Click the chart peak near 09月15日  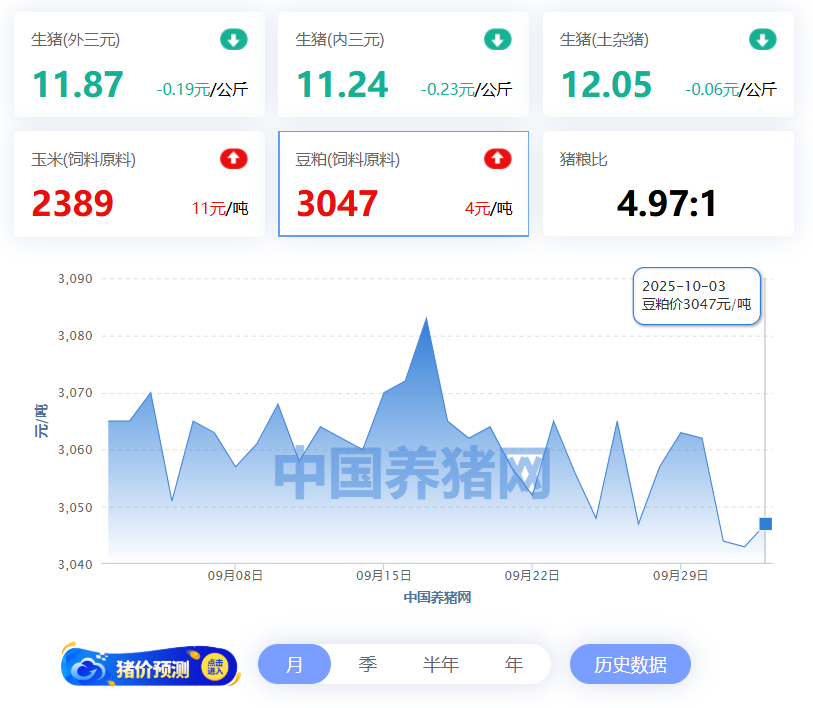point(427,318)
